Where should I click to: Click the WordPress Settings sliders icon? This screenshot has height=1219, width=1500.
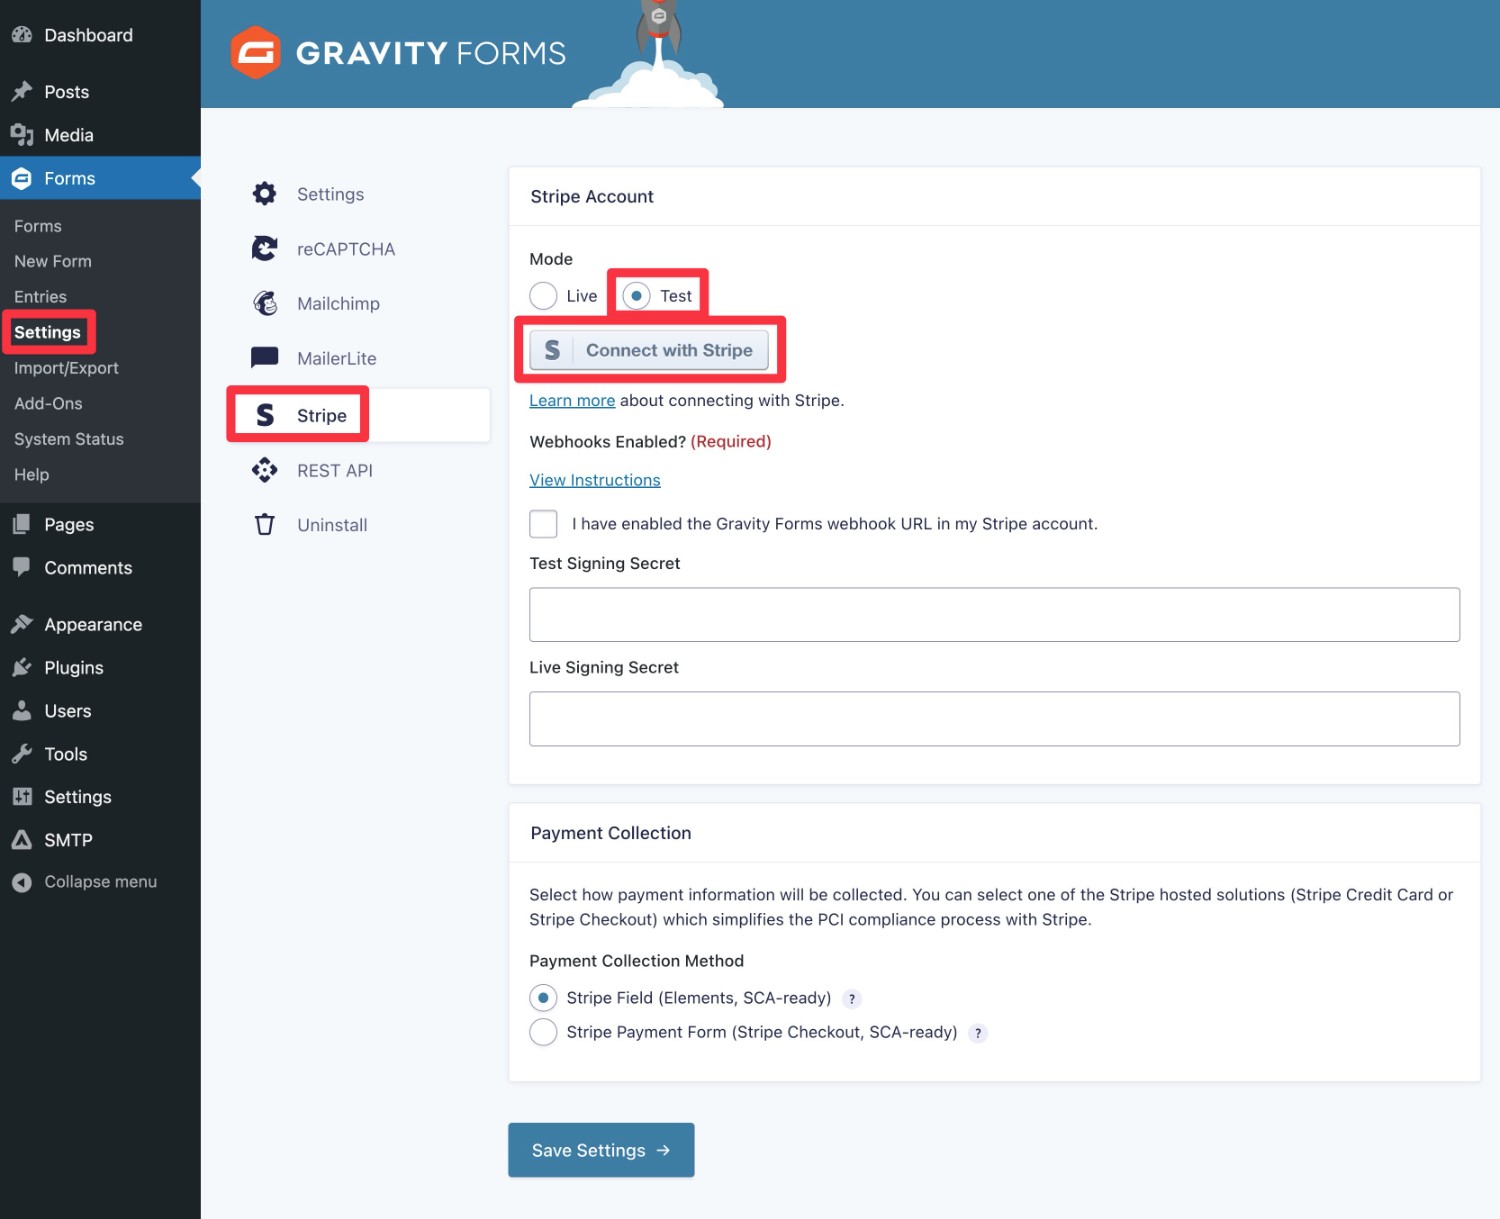pos(22,797)
